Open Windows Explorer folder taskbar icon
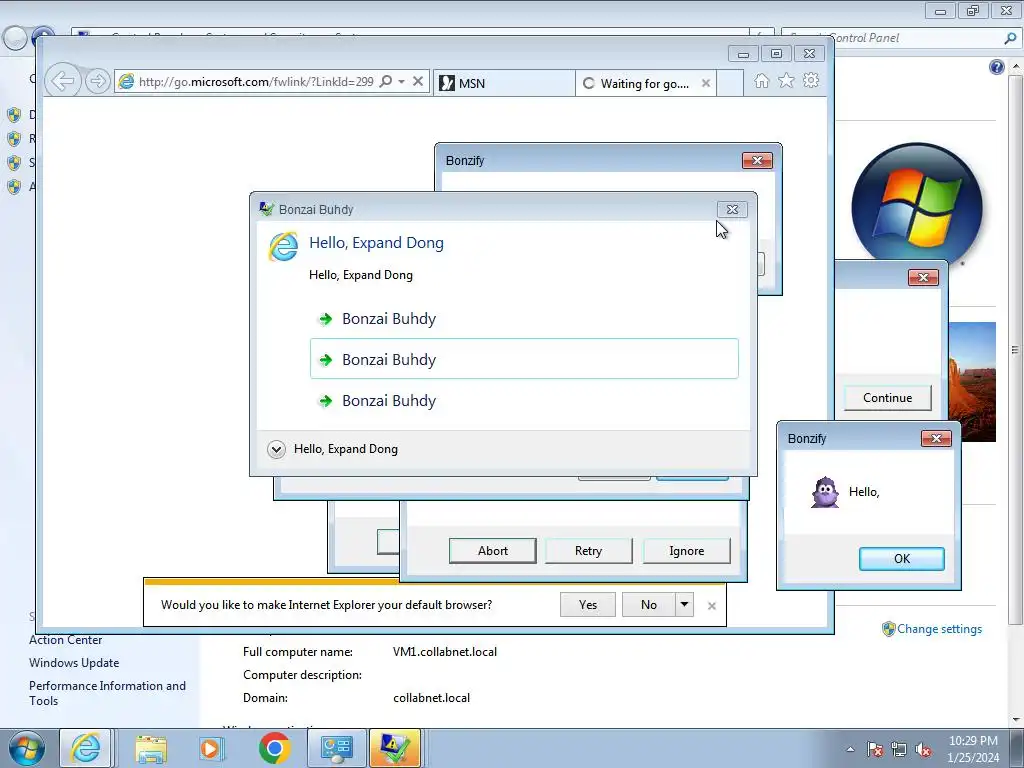This screenshot has width=1024, height=768. (151, 748)
